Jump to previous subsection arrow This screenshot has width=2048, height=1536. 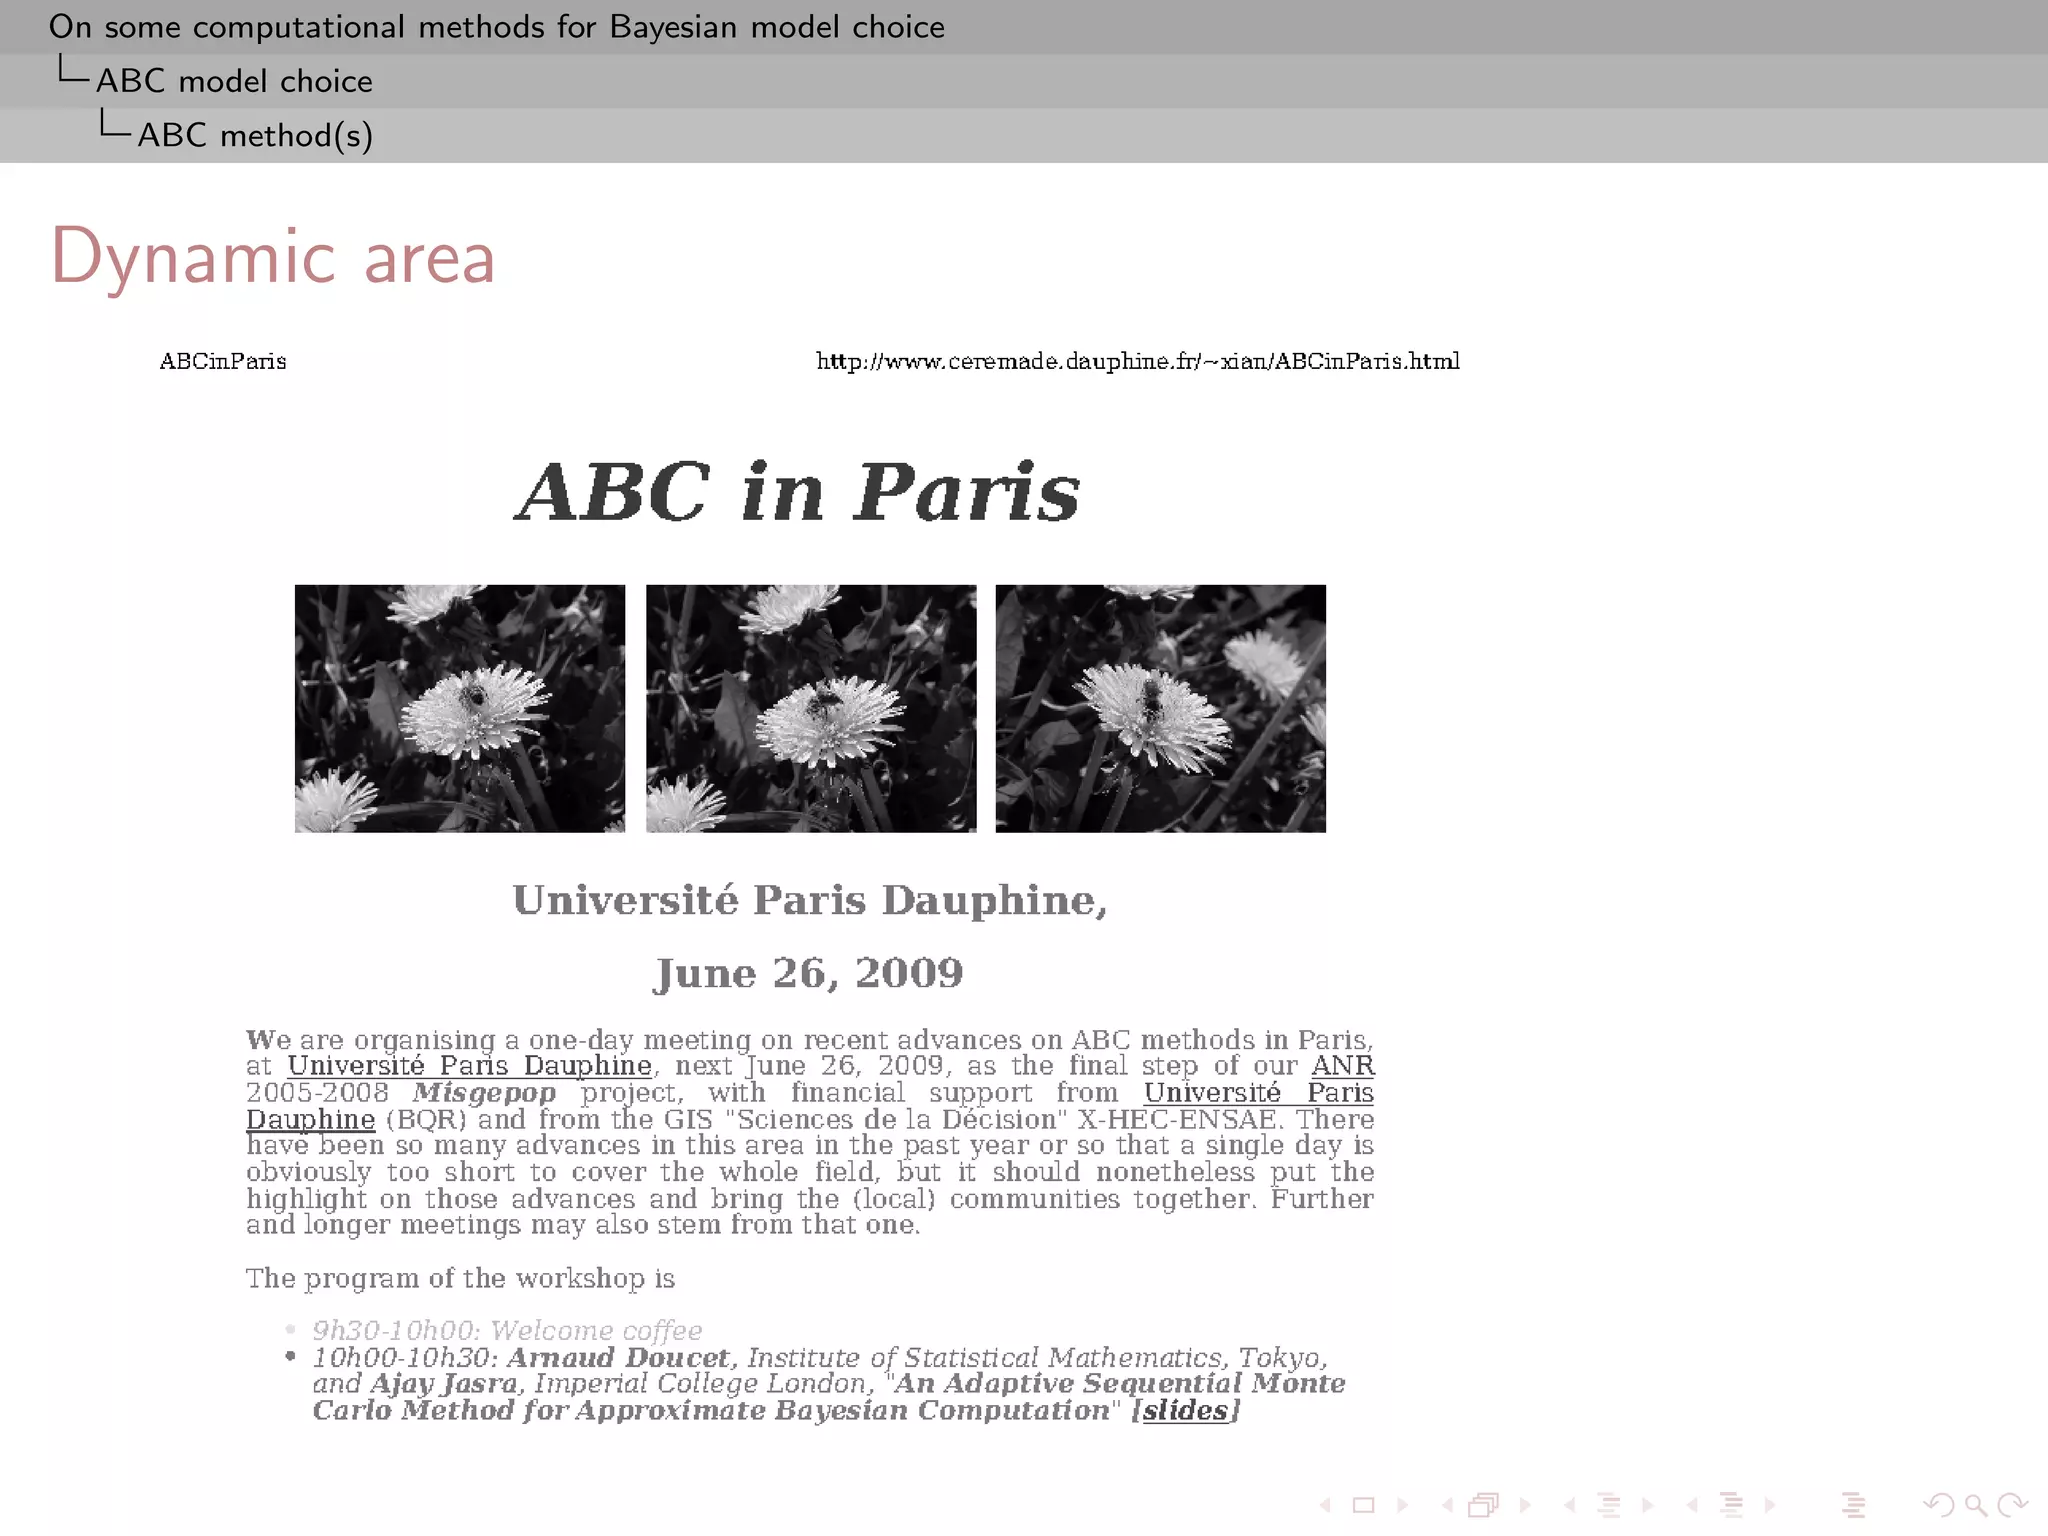point(1570,1505)
